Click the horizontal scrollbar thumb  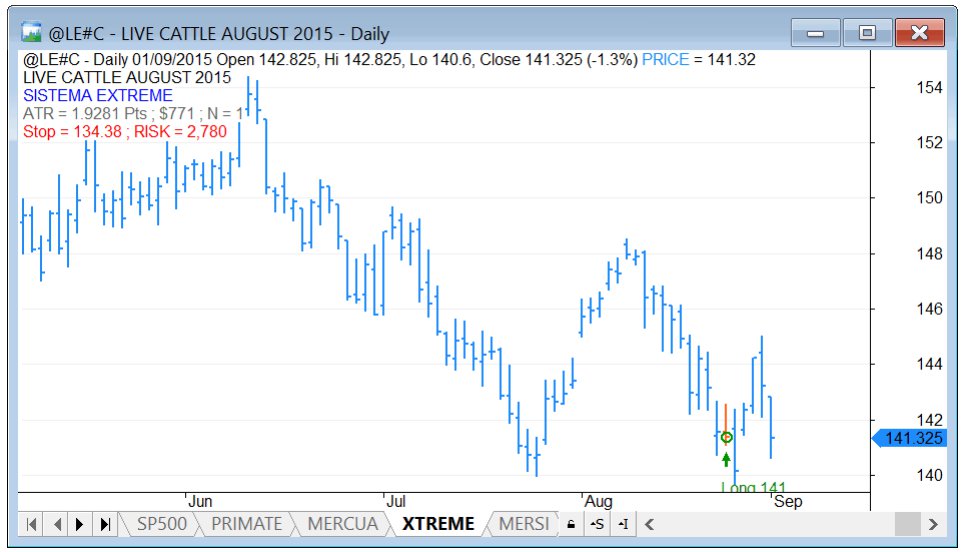point(907,524)
